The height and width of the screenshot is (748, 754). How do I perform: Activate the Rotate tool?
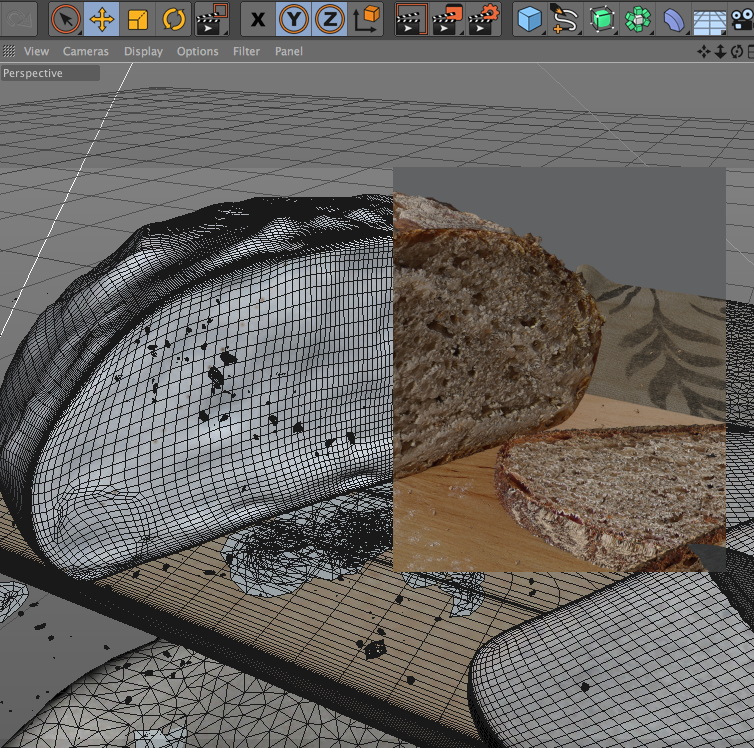[174, 19]
